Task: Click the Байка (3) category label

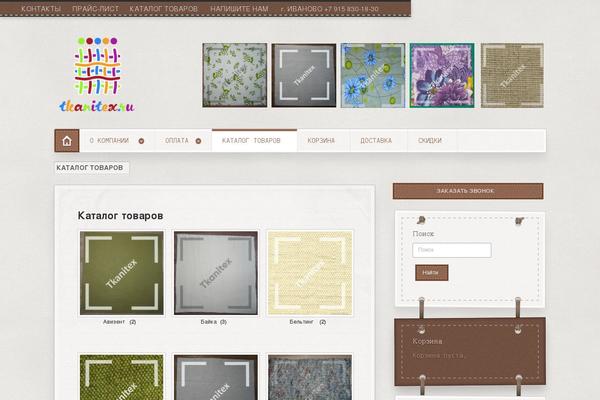Action: coord(214,322)
